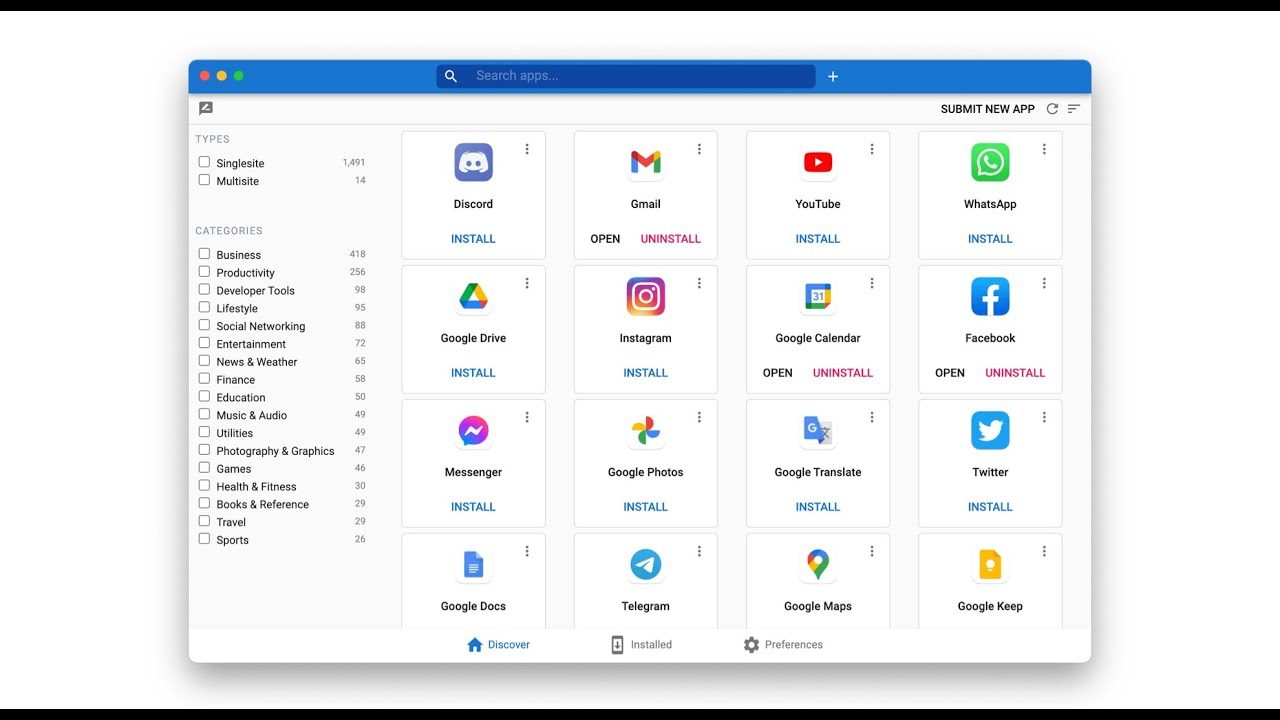This screenshot has height=720, width=1280.
Task: Click the YouTube app icon
Action: coord(818,162)
